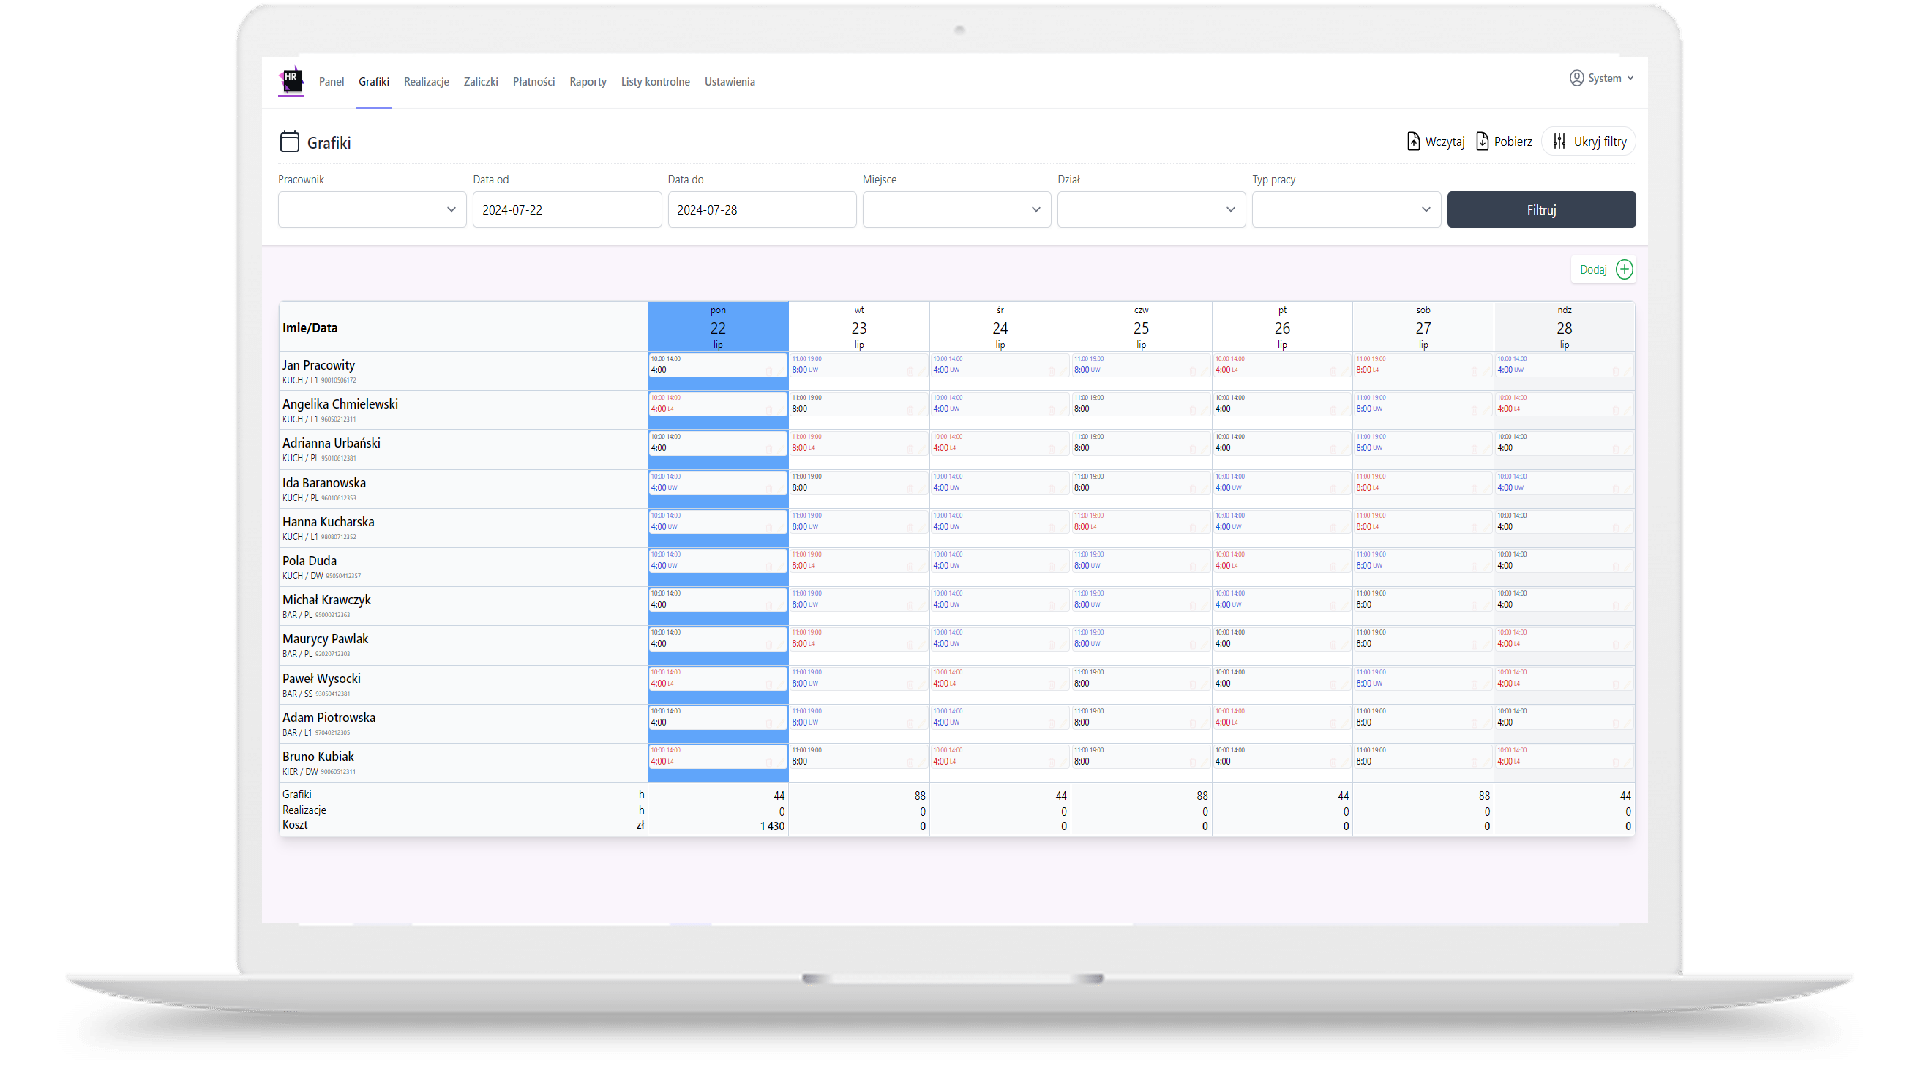Open the Dział dropdown list
Screen dimensions: 1920x1080
(x=1150, y=210)
